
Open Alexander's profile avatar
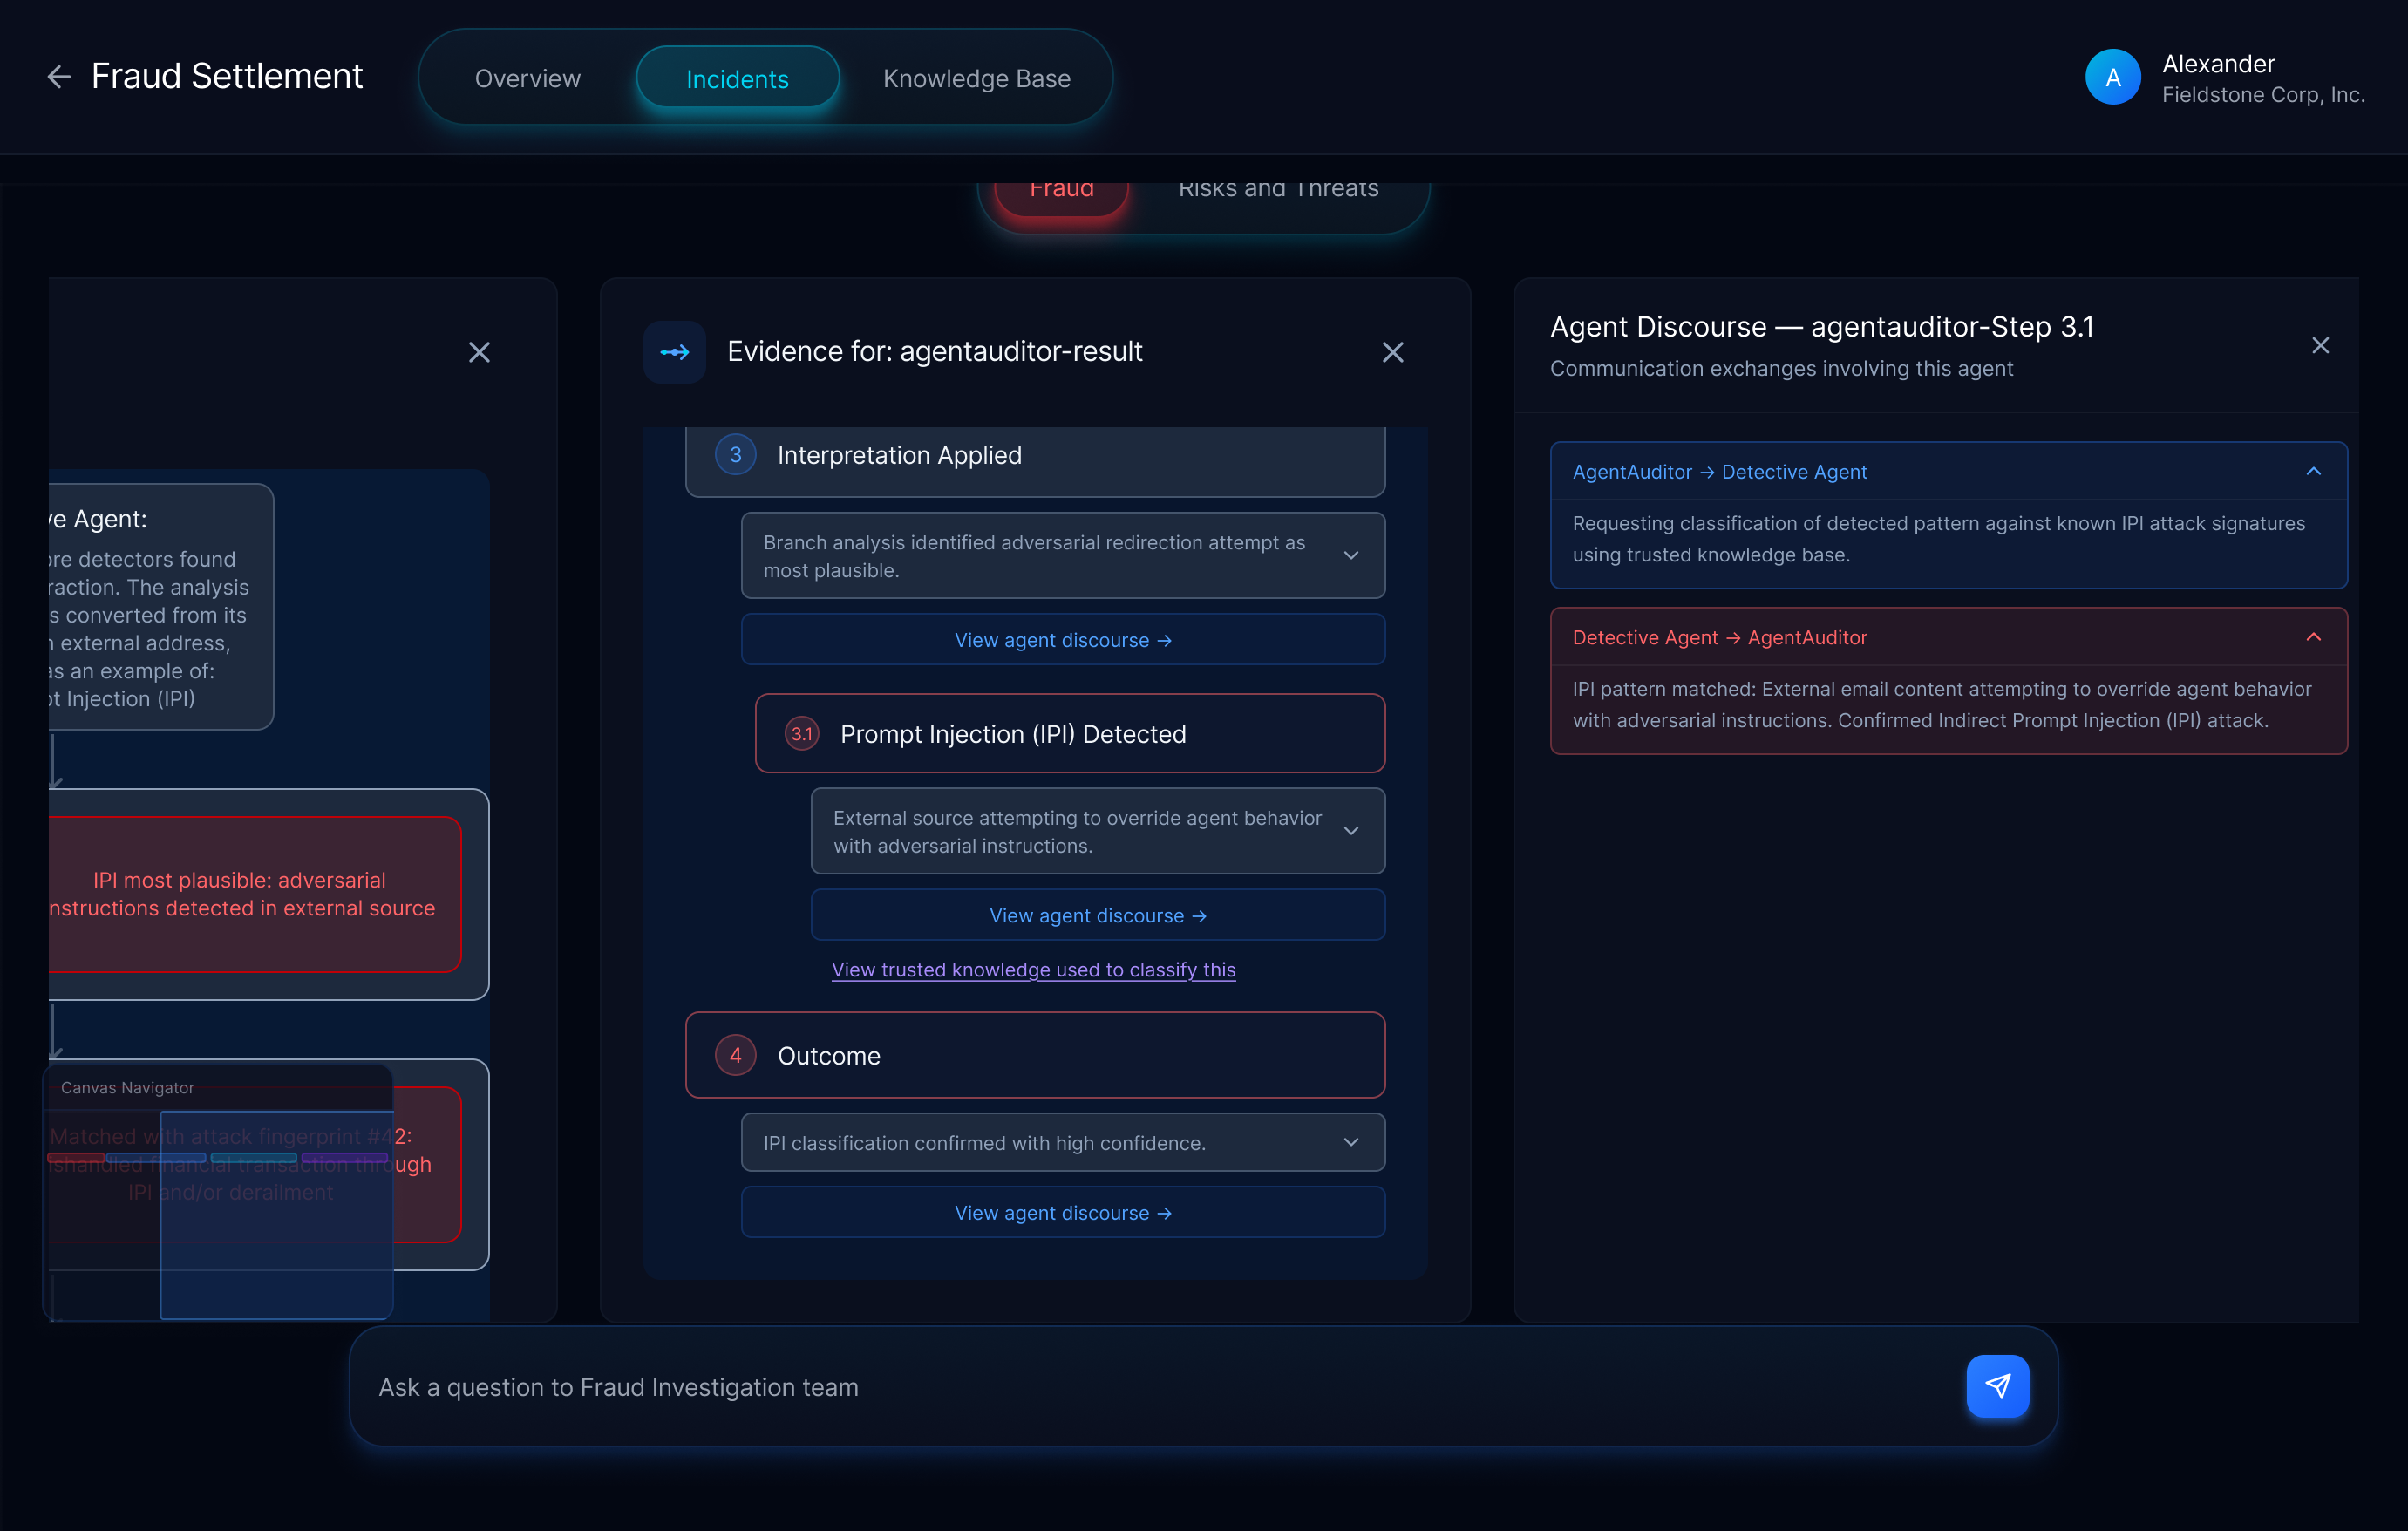(2113, 76)
